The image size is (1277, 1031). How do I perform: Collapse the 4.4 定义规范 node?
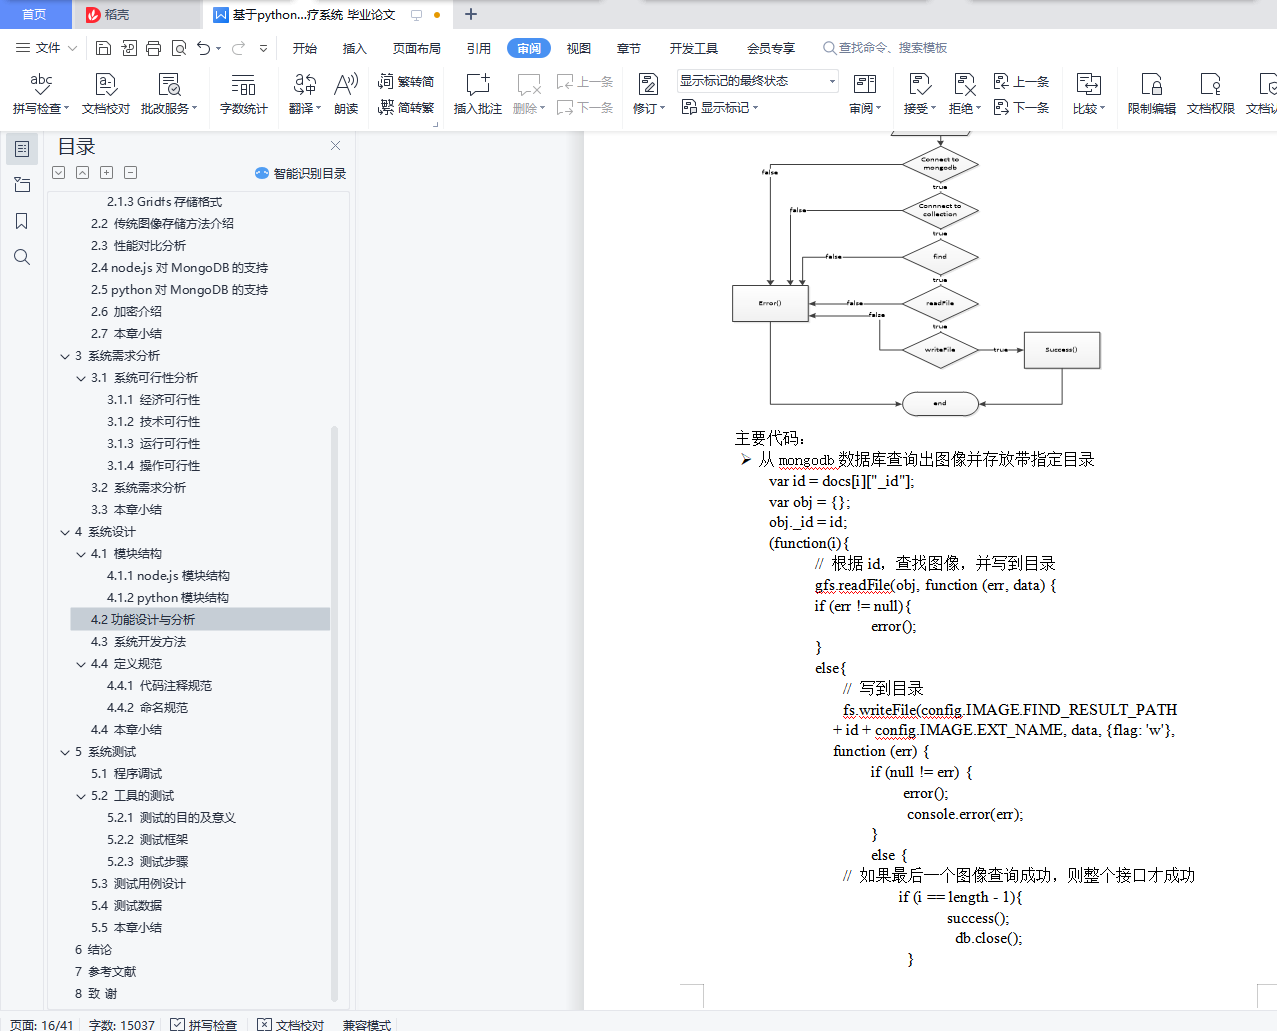pos(81,664)
